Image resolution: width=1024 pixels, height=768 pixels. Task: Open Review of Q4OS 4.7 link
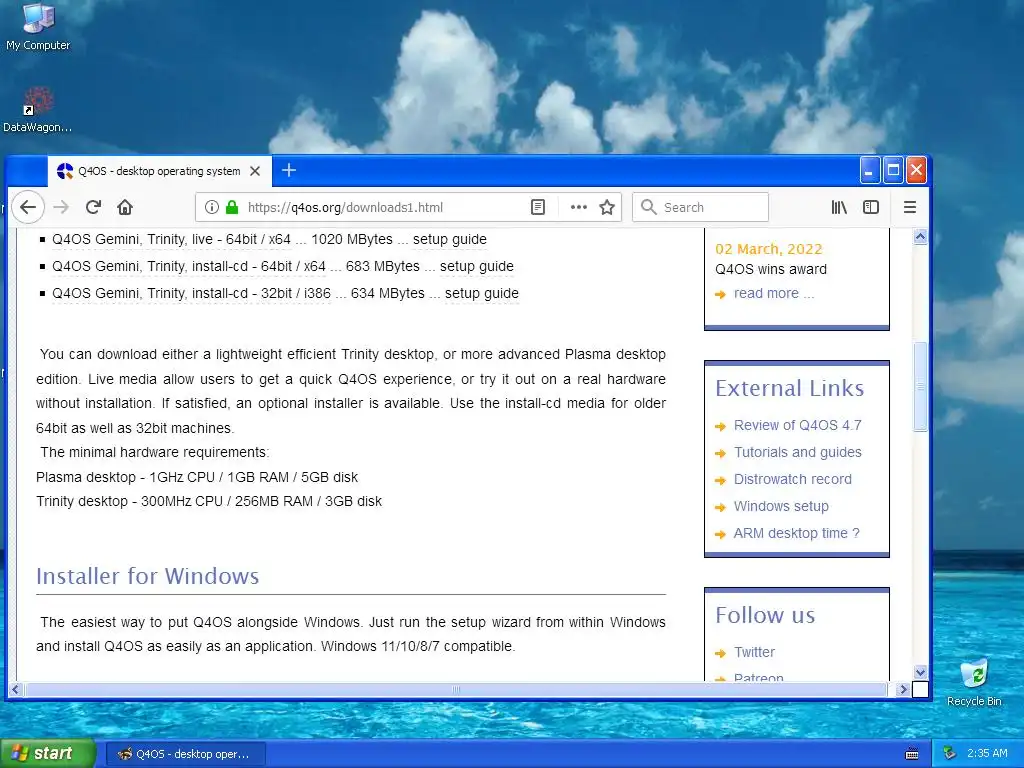(x=797, y=425)
